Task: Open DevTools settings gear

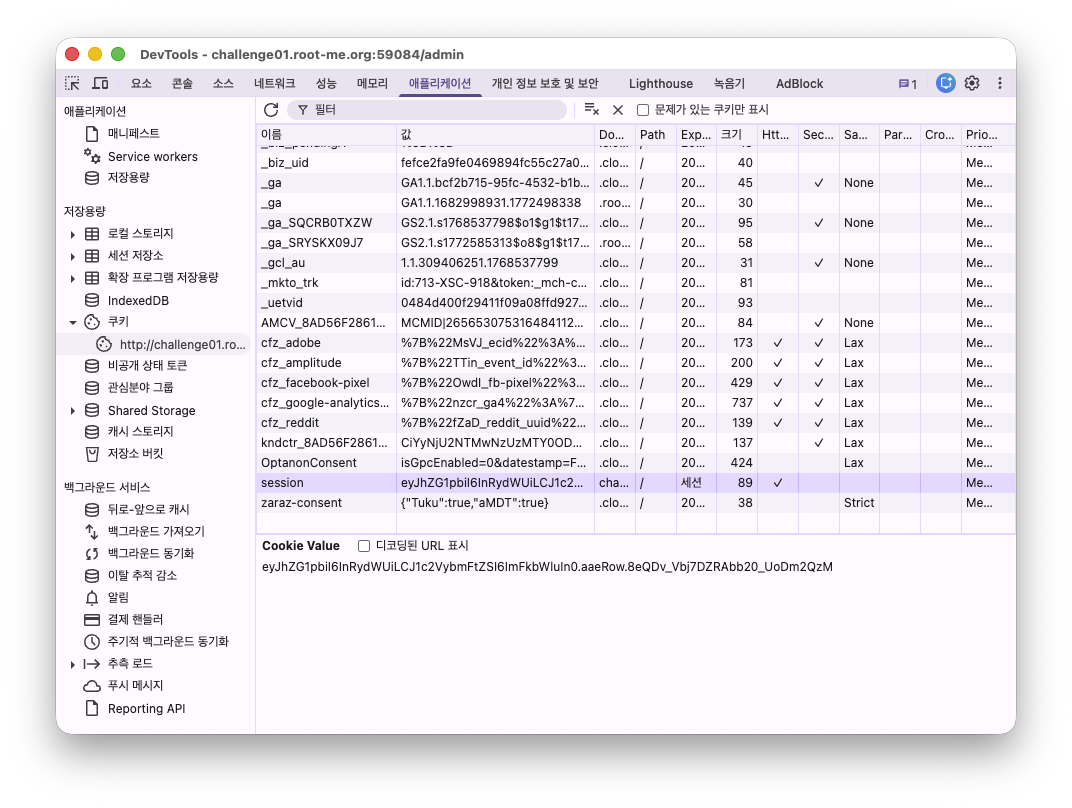Action: point(972,83)
